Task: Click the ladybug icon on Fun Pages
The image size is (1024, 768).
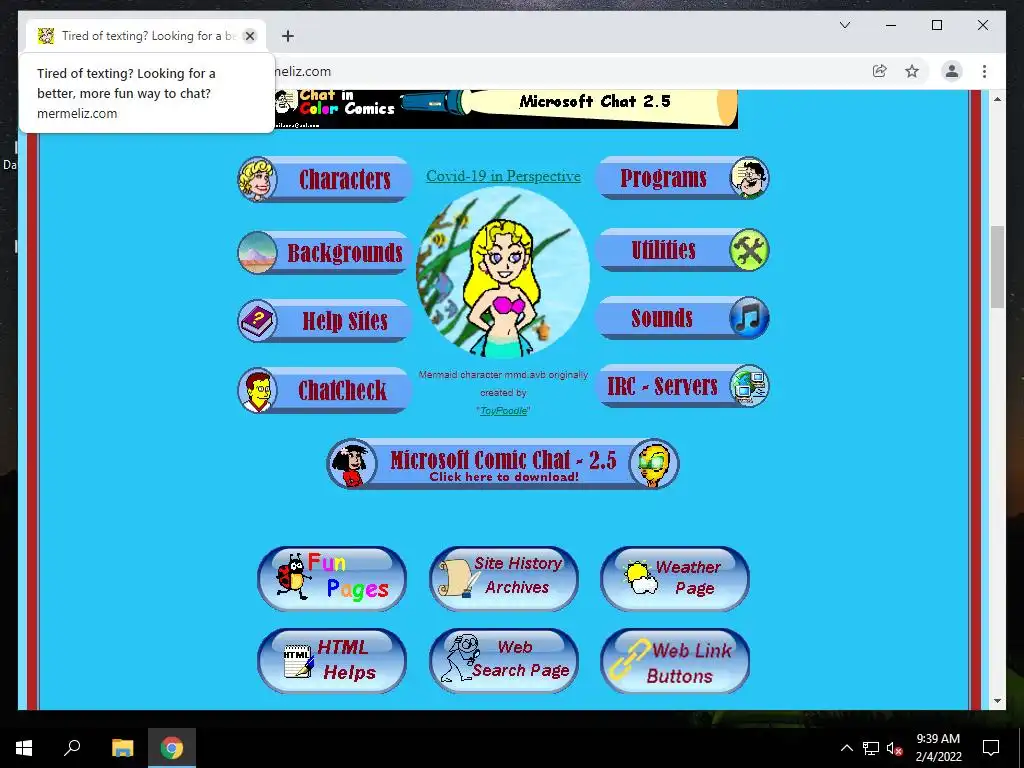Action: (x=291, y=576)
